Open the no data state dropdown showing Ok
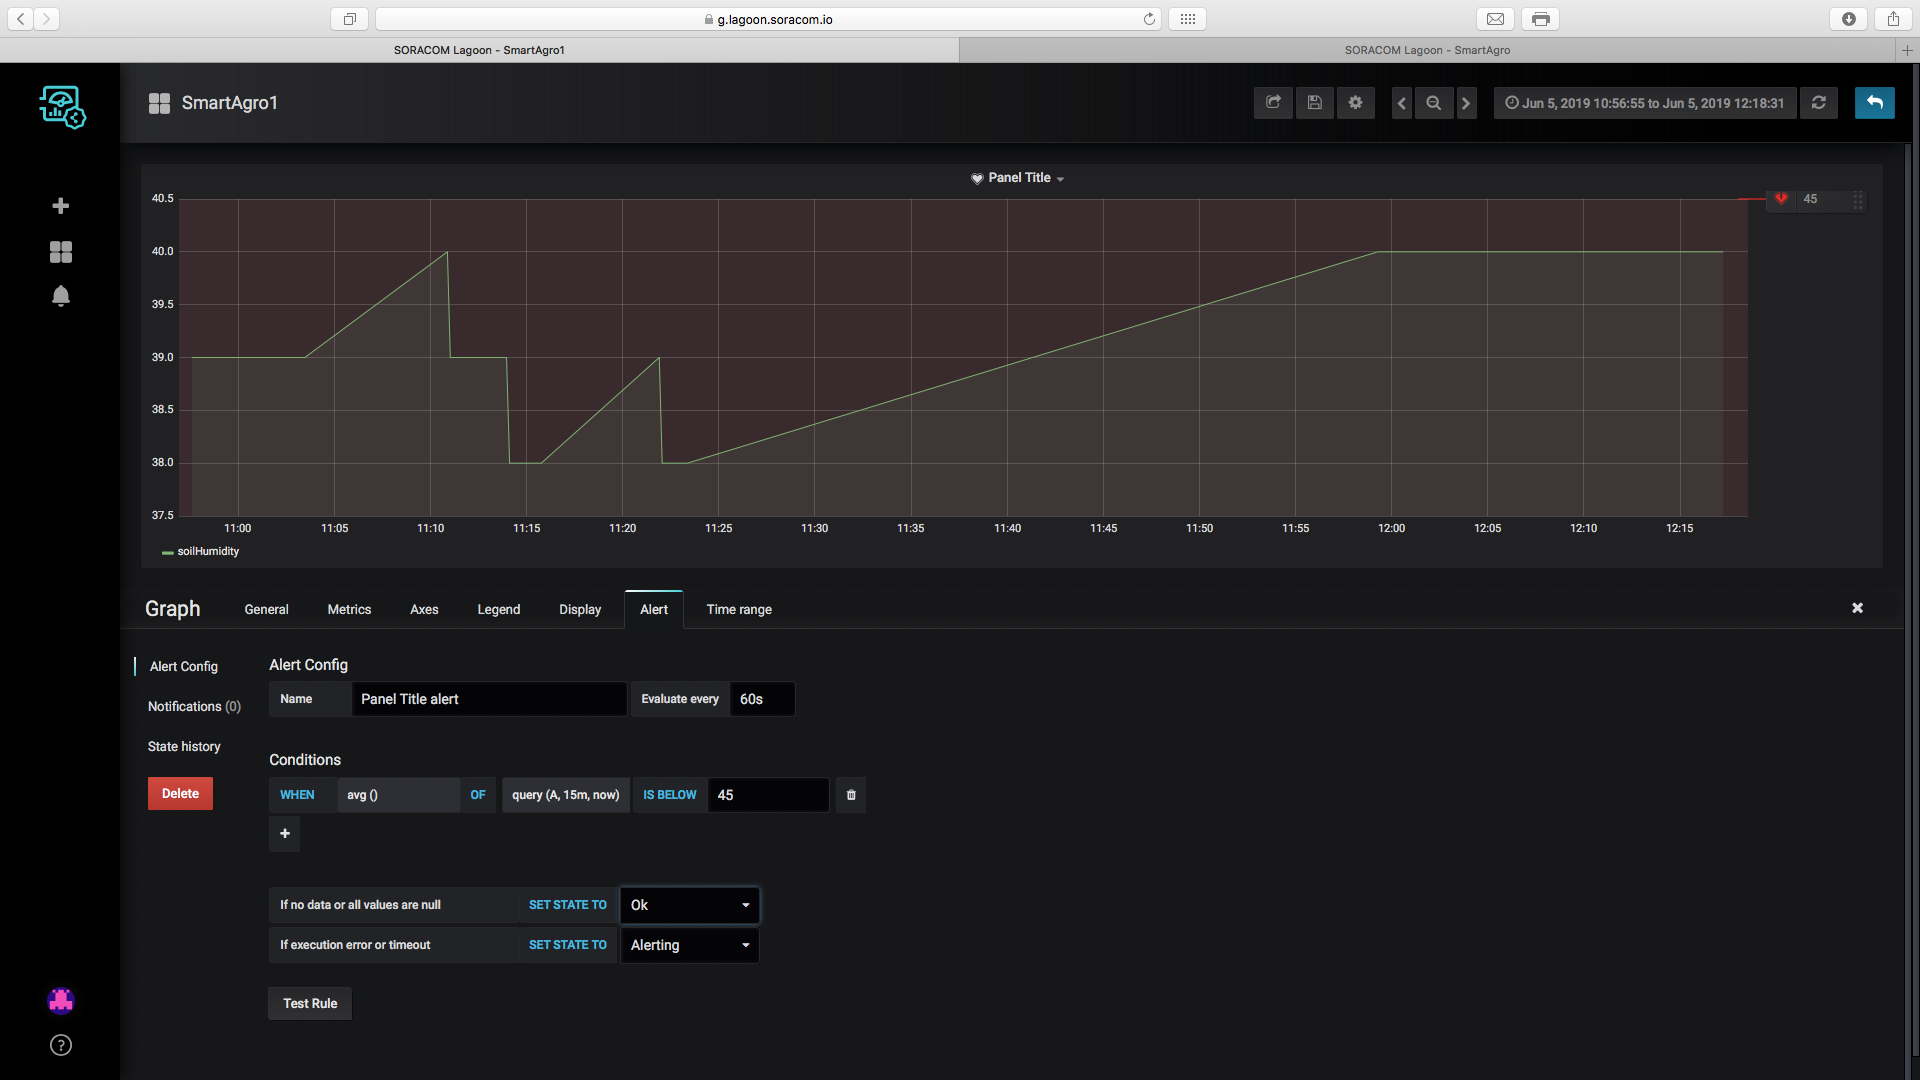Viewport: 1920px width, 1080px height. 689,905
